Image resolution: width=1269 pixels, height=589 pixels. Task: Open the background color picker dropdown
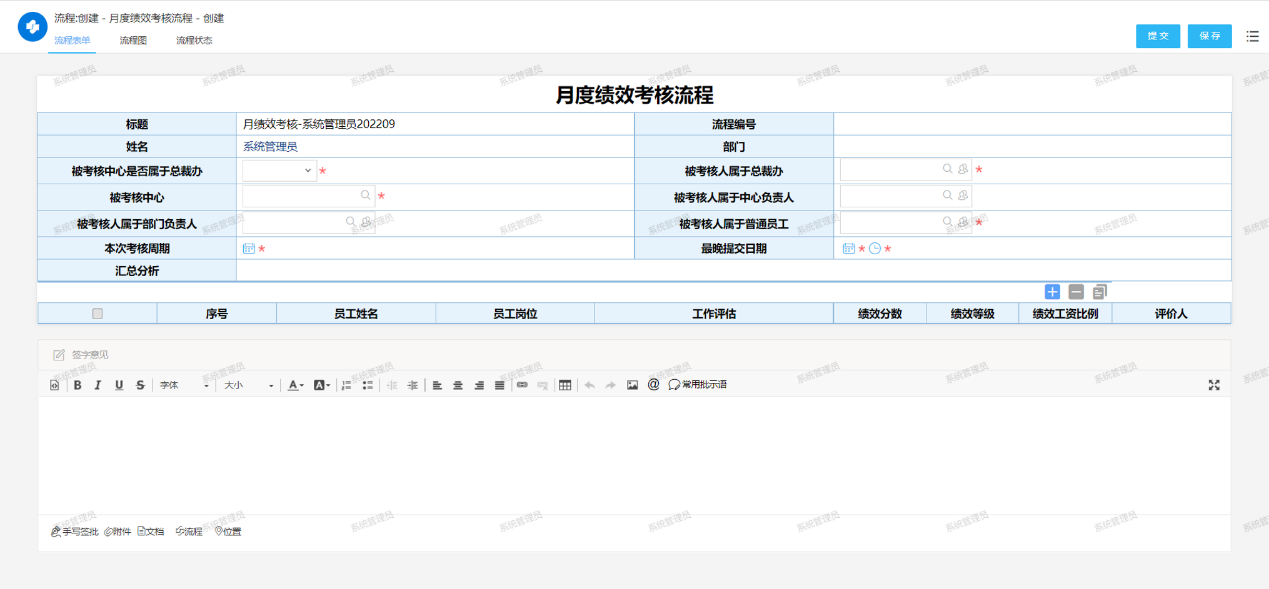(322, 385)
